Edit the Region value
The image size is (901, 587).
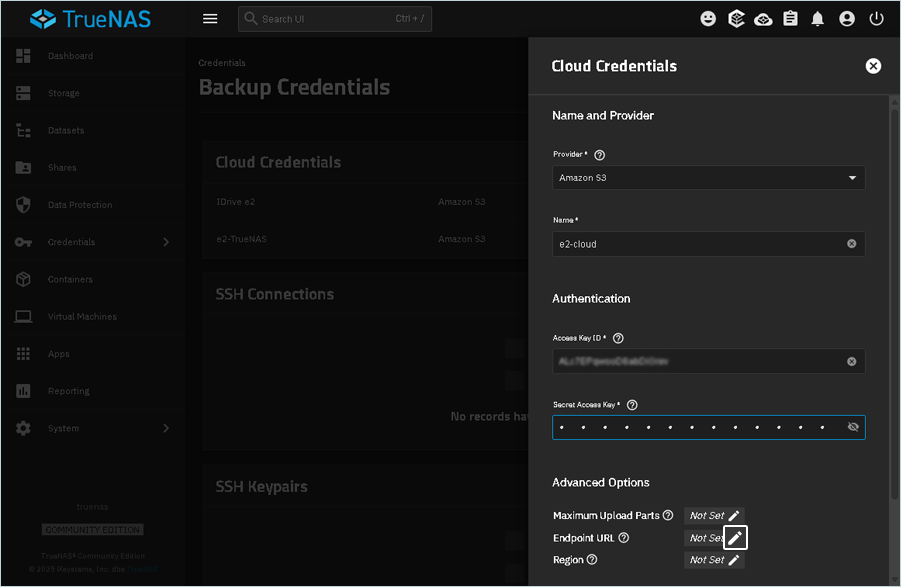(x=734, y=560)
